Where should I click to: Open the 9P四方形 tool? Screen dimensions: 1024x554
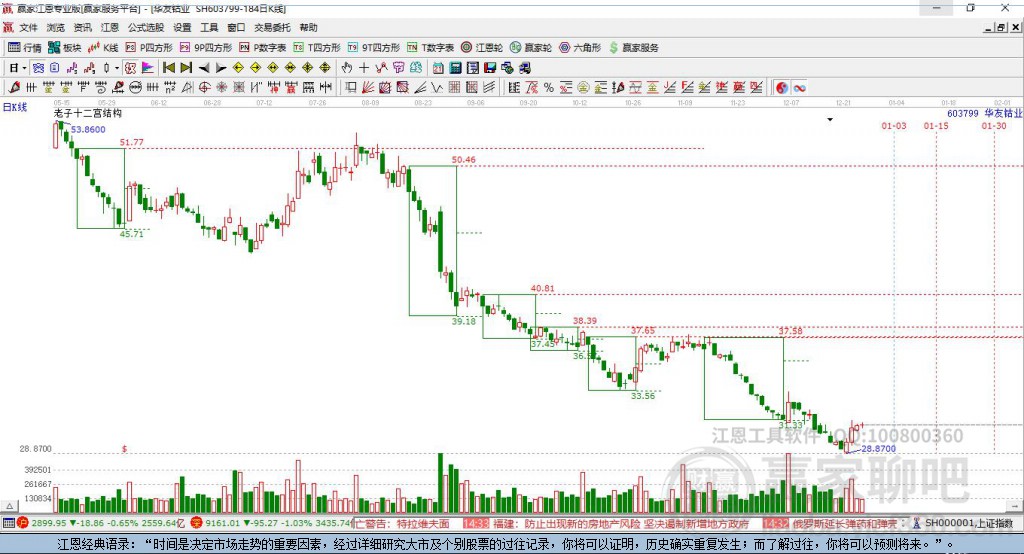pyautogui.click(x=206, y=48)
